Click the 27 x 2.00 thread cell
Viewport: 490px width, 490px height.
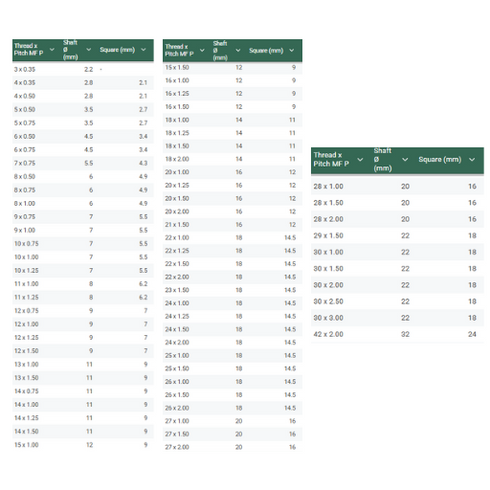click(x=177, y=447)
